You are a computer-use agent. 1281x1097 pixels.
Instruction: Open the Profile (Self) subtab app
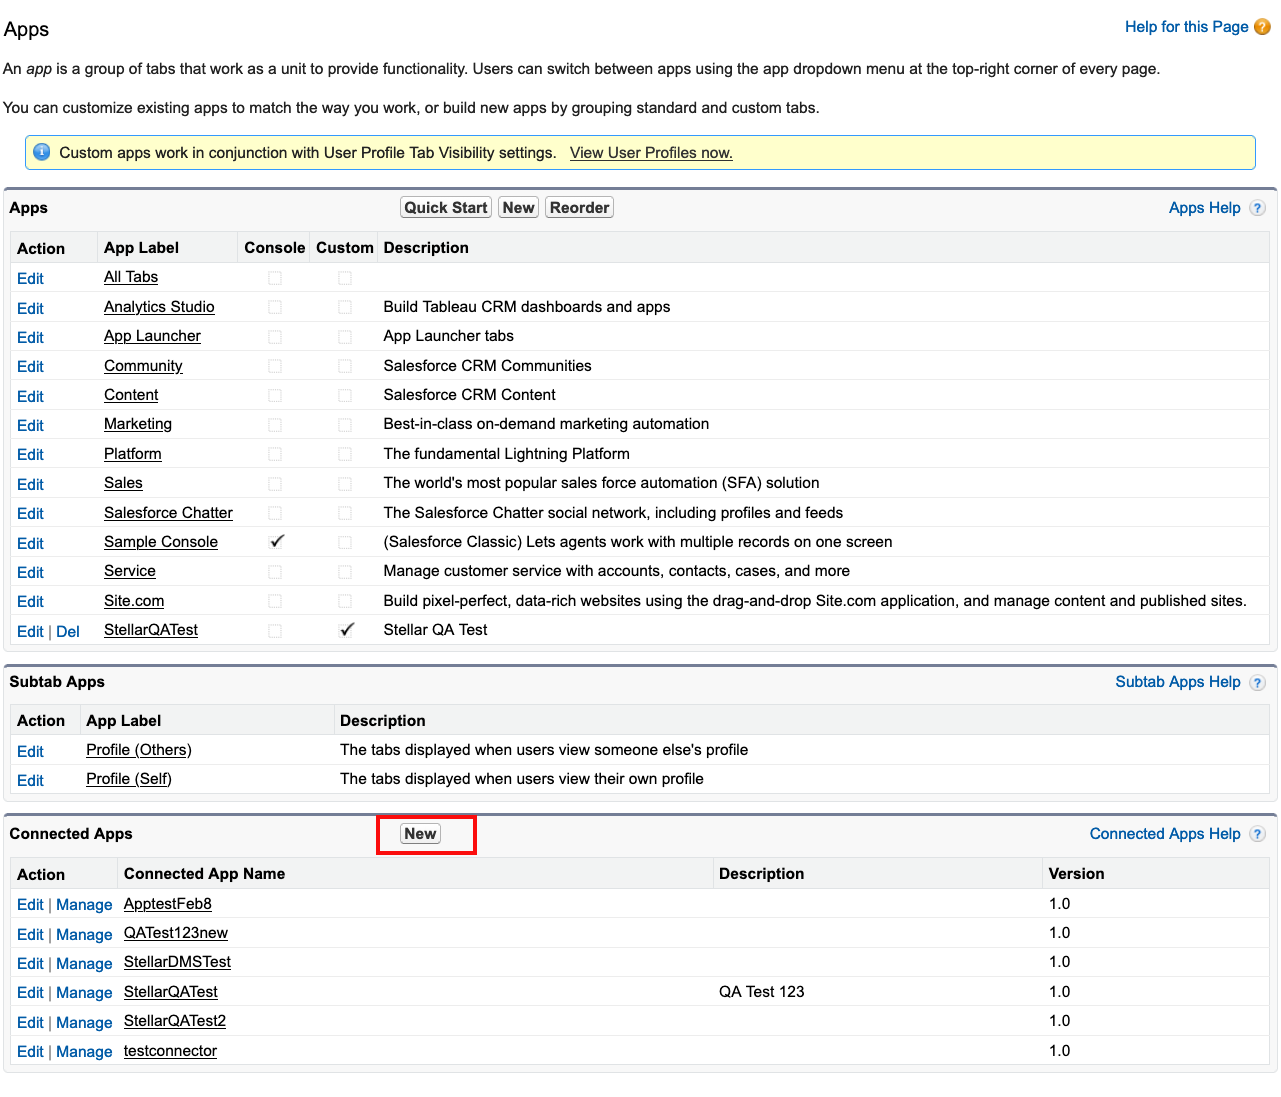click(128, 779)
